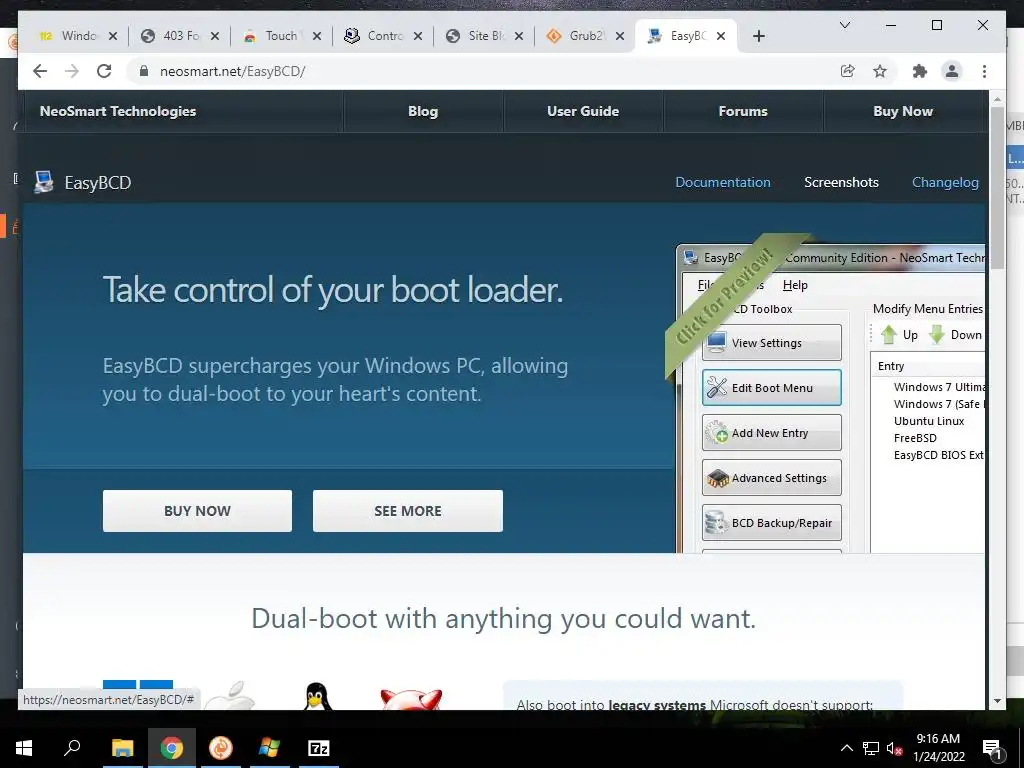Show hidden system tray icons
1024x768 pixels.
point(846,748)
